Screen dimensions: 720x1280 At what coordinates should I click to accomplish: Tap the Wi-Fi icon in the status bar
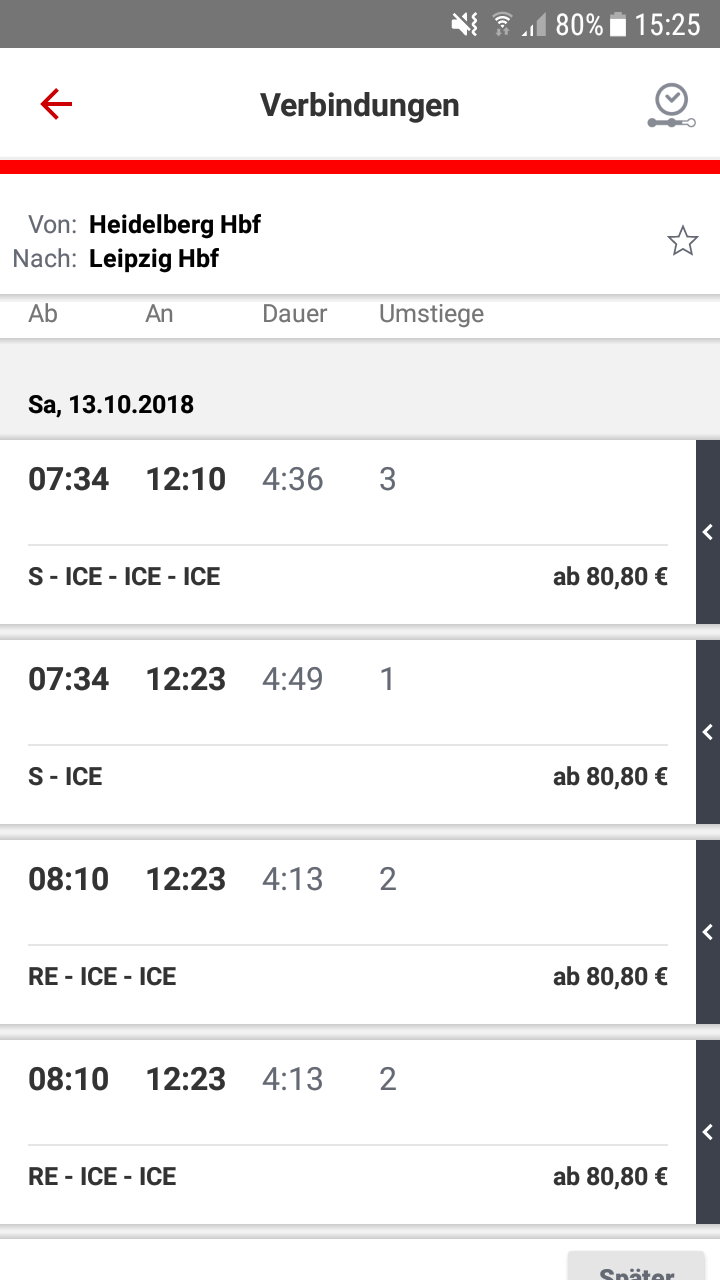[503, 25]
